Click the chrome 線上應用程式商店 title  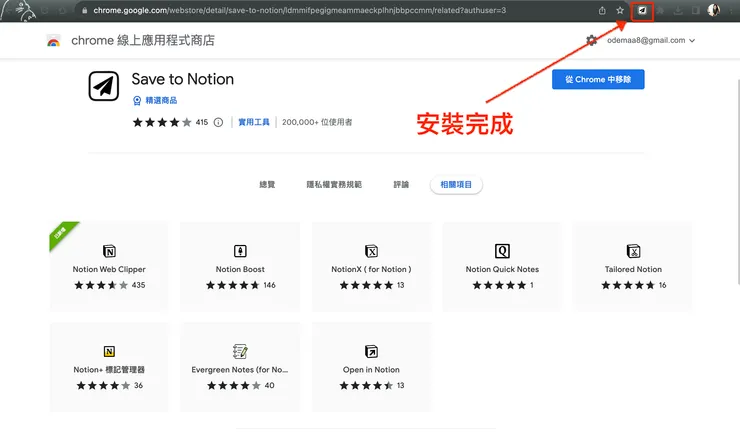coord(143,41)
